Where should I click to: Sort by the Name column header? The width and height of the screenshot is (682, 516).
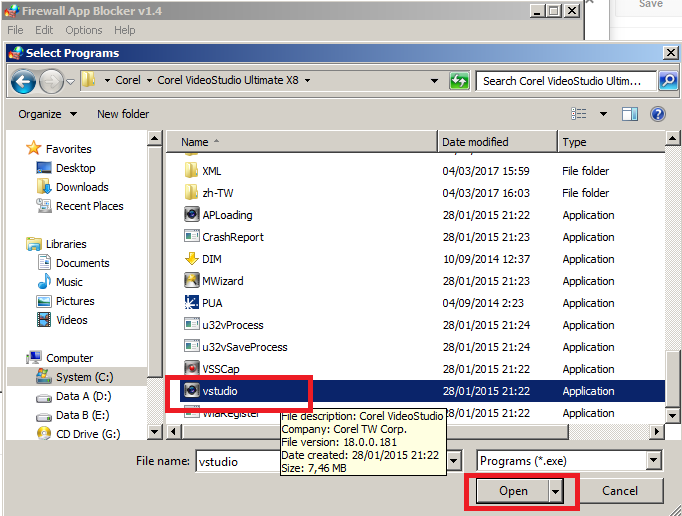pyautogui.click(x=301, y=142)
